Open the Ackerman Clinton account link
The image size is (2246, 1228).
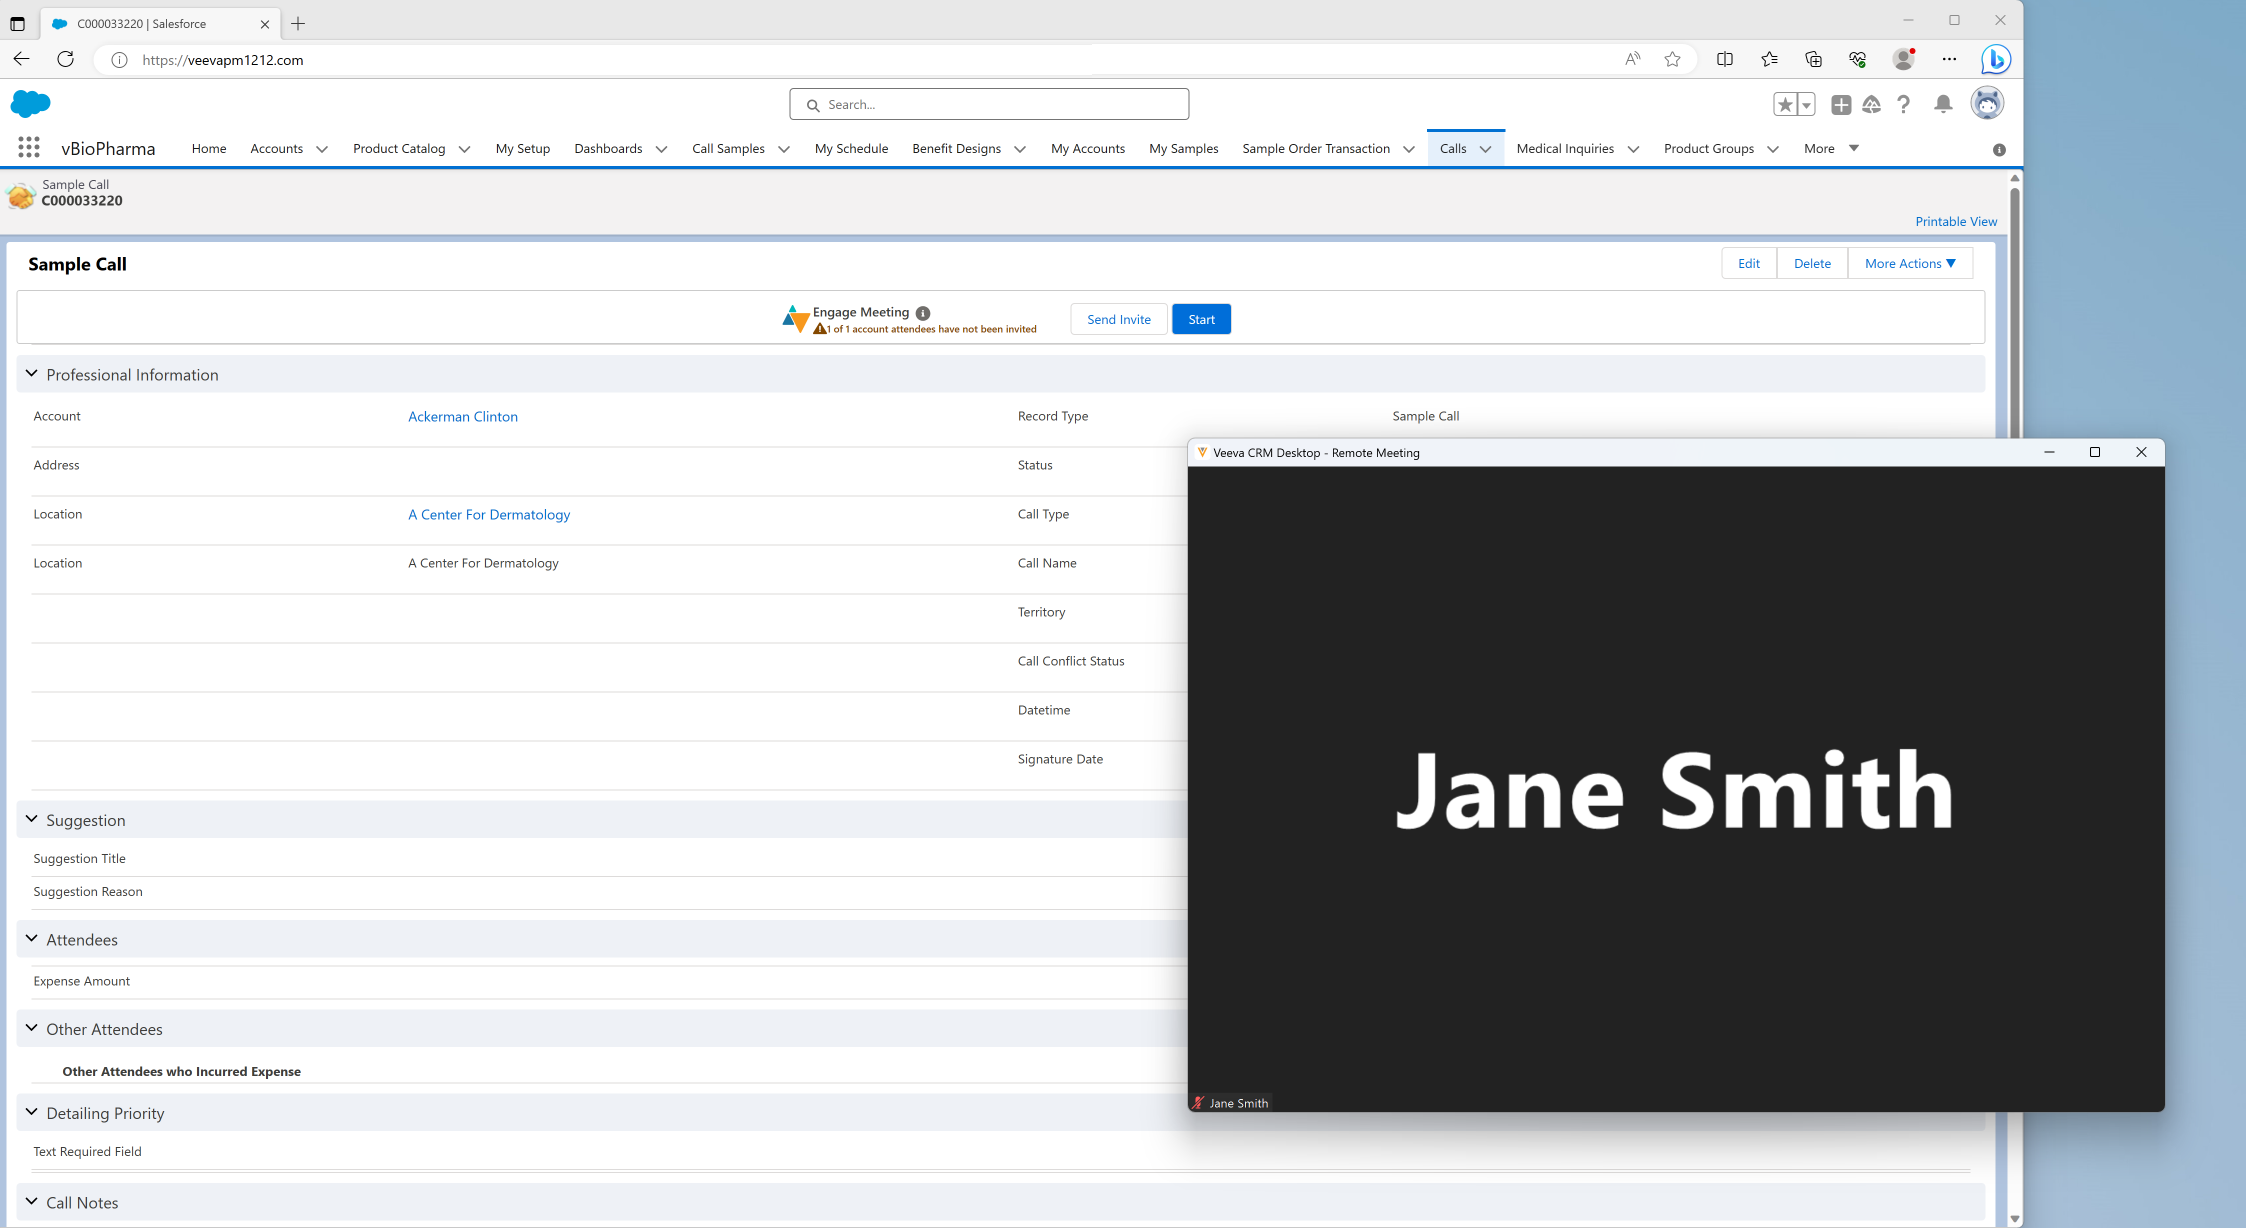[x=463, y=417]
